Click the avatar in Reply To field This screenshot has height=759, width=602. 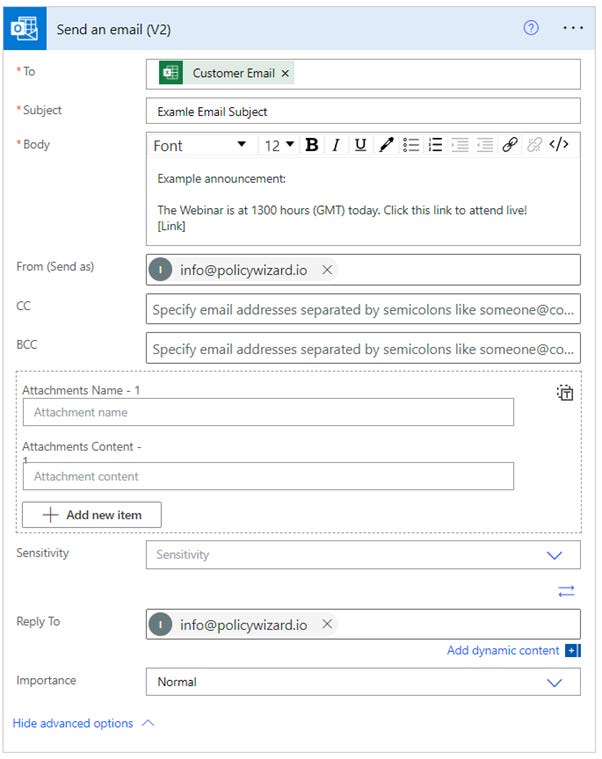[161, 626]
